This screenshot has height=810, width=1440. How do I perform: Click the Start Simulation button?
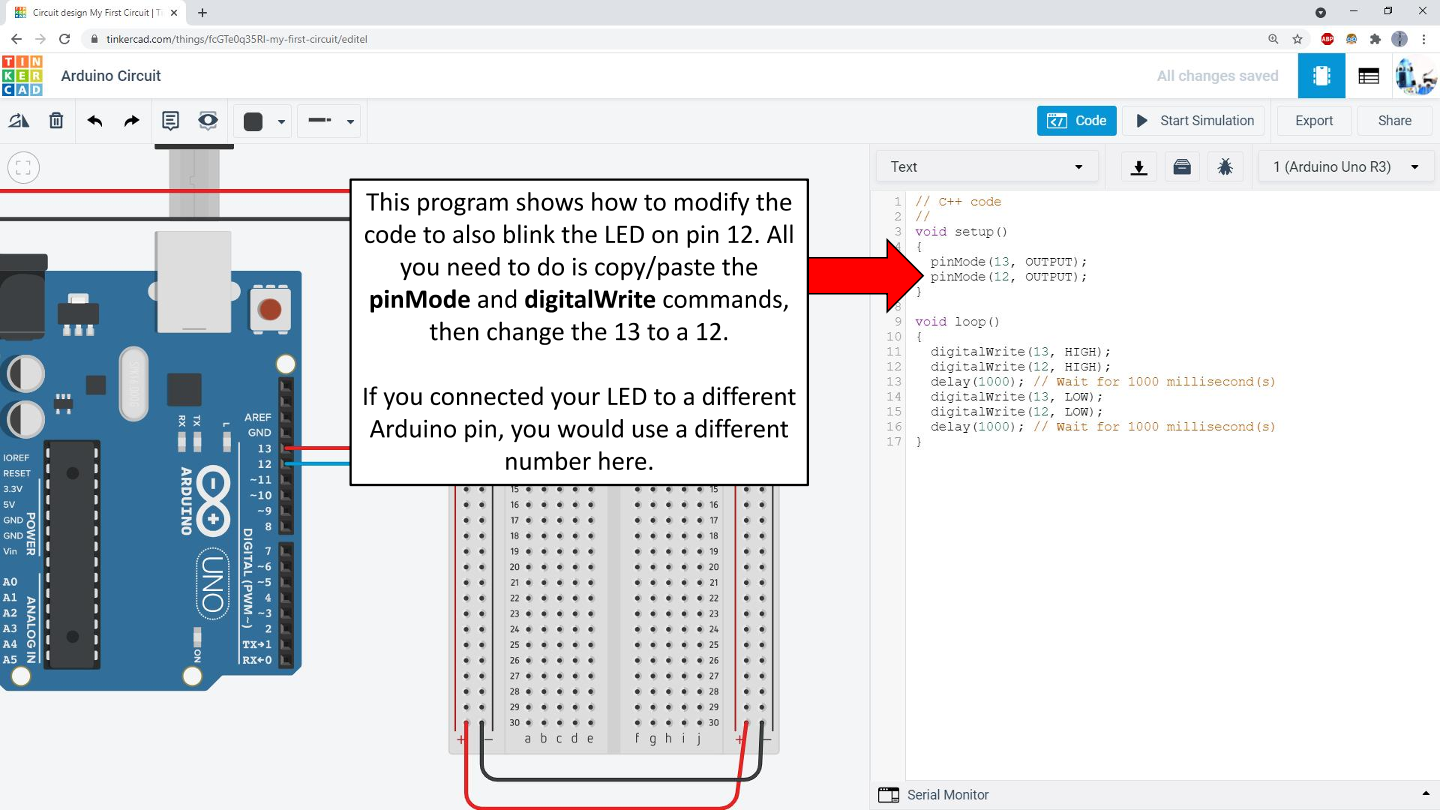click(x=1194, y=121)
